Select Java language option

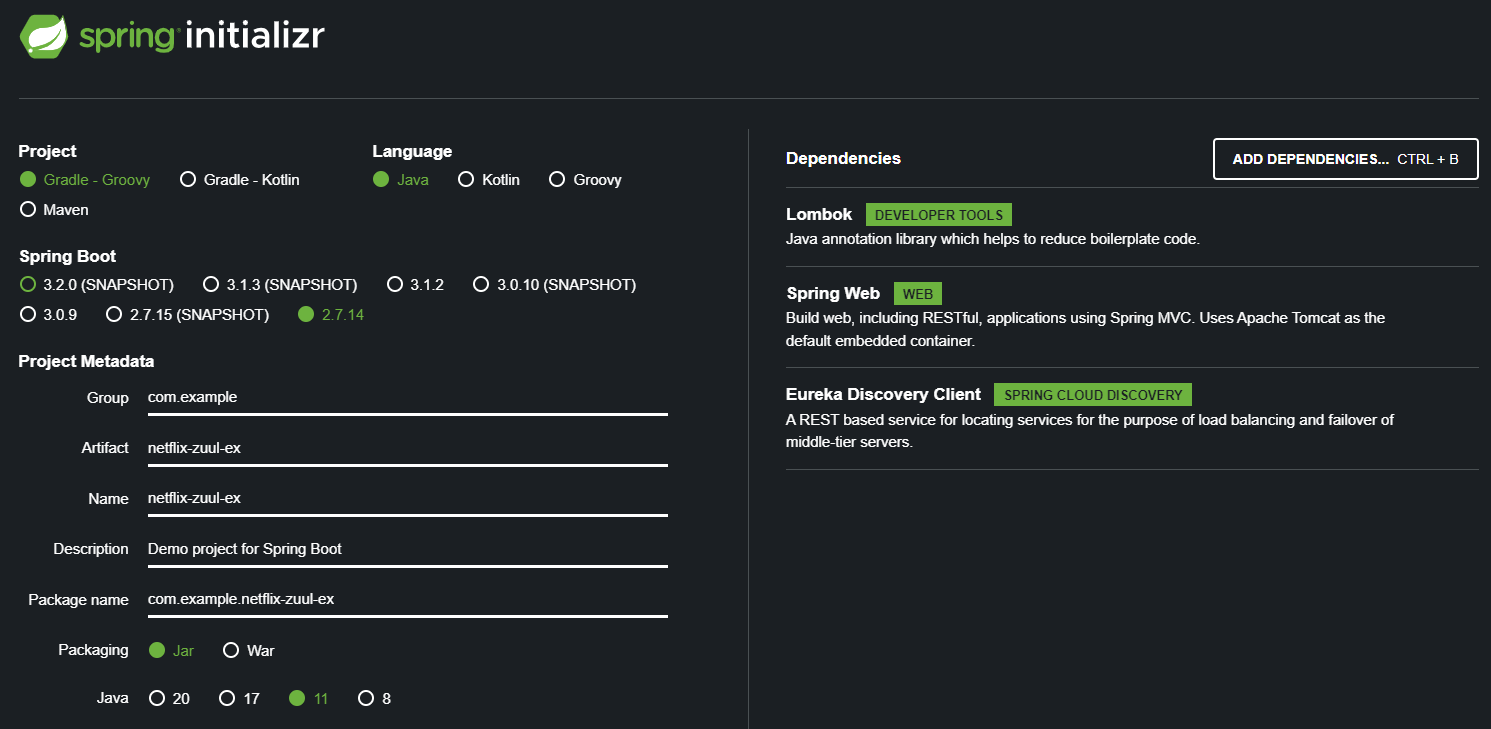tap(401, 180)
